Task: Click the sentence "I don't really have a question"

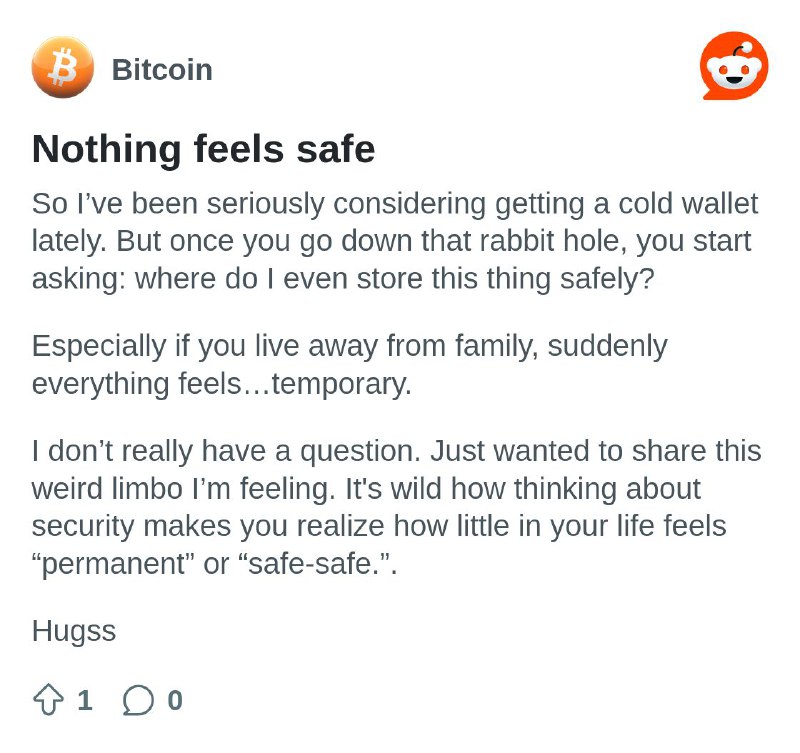Action: (x=226, y=451)
